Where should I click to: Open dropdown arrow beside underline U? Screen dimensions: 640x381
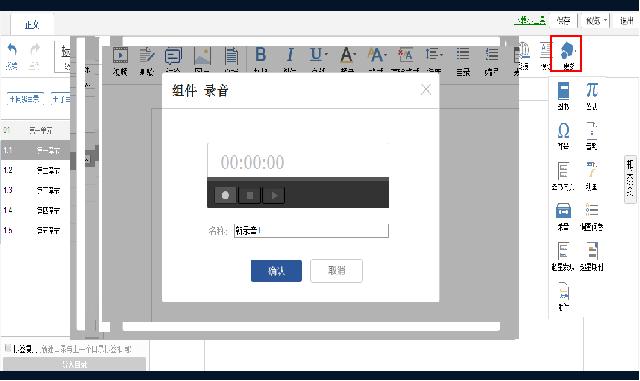click(x=326, y=54)
